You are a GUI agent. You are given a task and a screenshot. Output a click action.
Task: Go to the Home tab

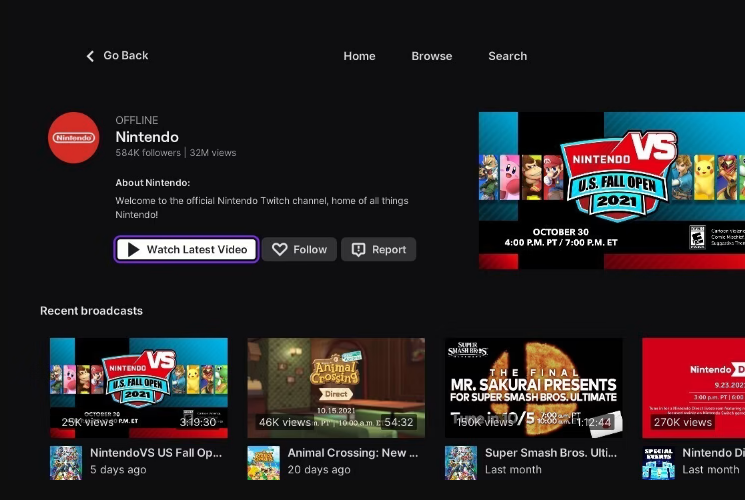coord(359,56)
